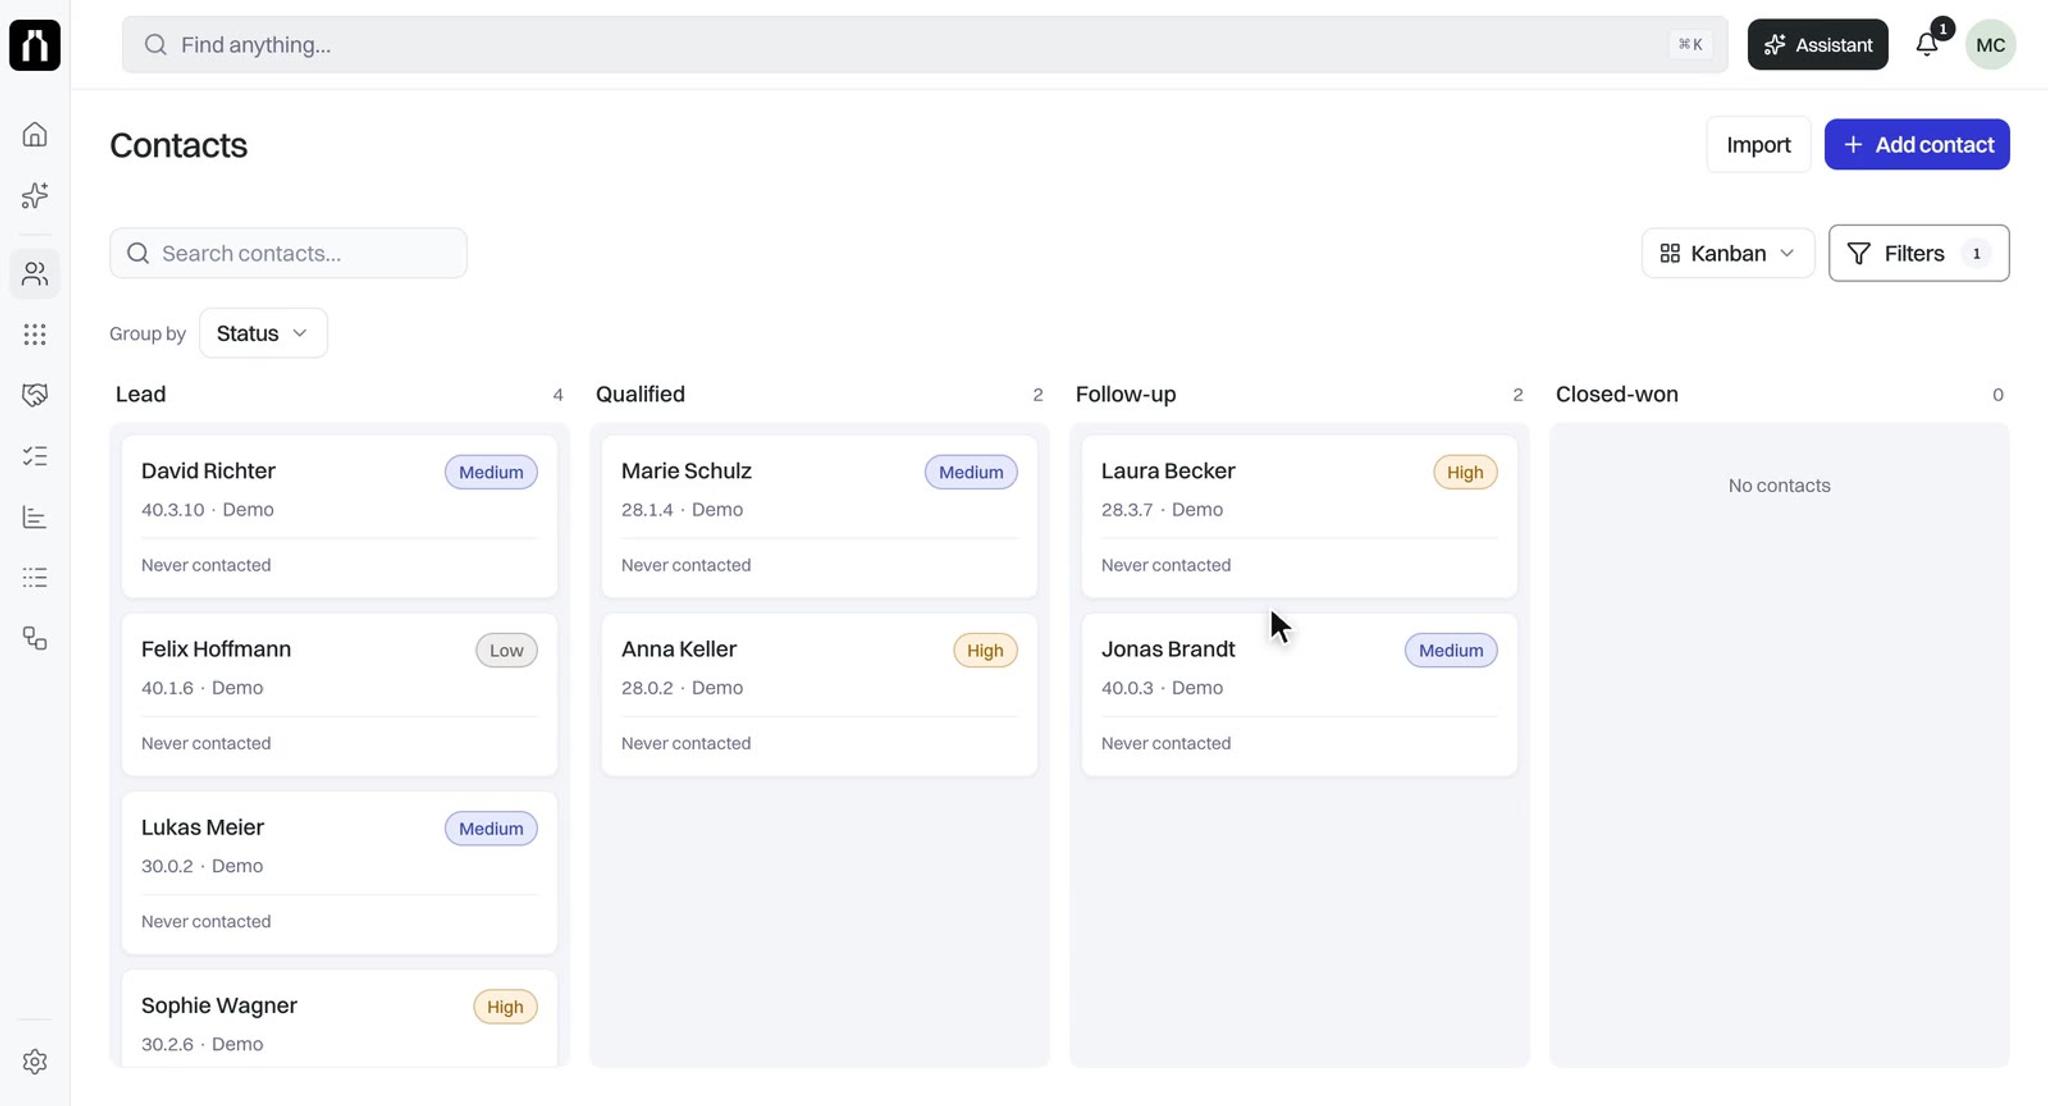Open the bulleted list icon in sidebar
Image resolution: width=2048 pixels, height=1106 pixels.
coord(35,577)
